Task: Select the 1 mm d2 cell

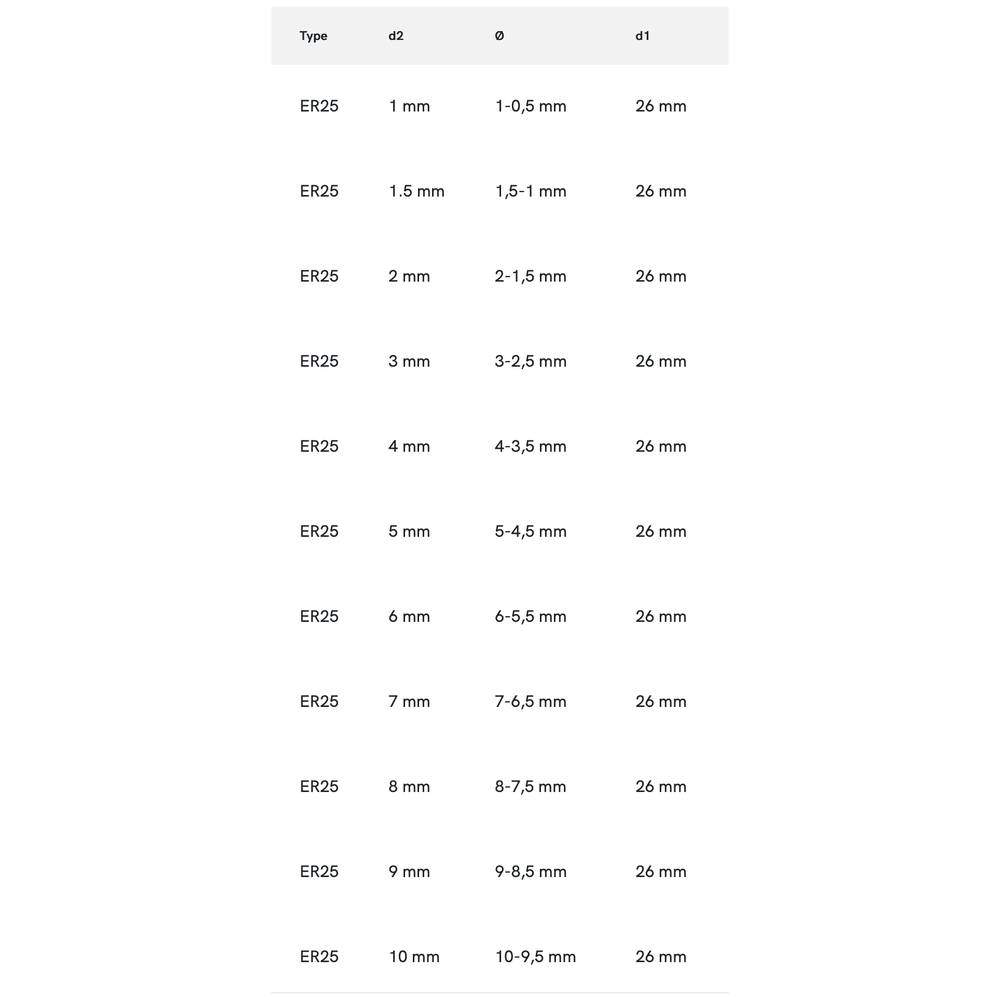Action: (x=409, y=106)
